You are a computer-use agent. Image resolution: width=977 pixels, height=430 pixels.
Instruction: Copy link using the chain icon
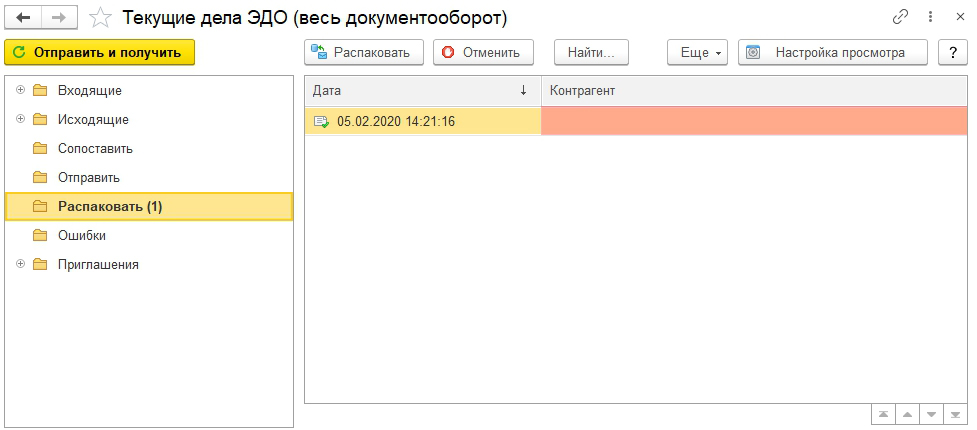[900, 17]
